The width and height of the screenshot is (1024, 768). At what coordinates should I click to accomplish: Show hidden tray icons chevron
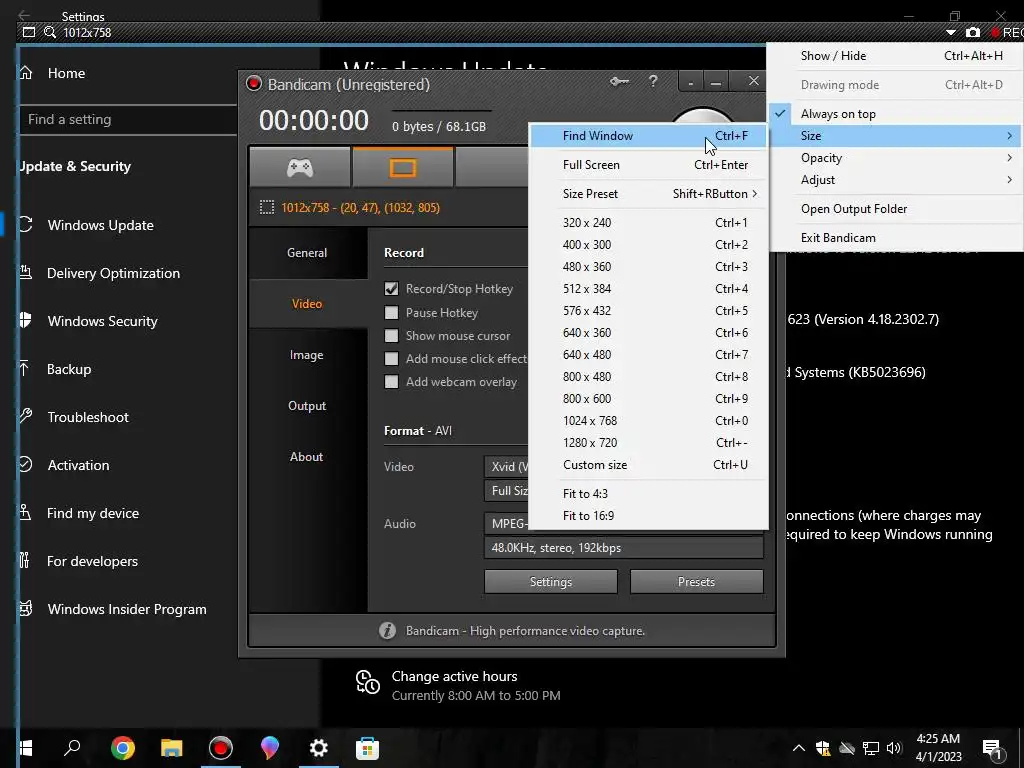pos(799,748)
